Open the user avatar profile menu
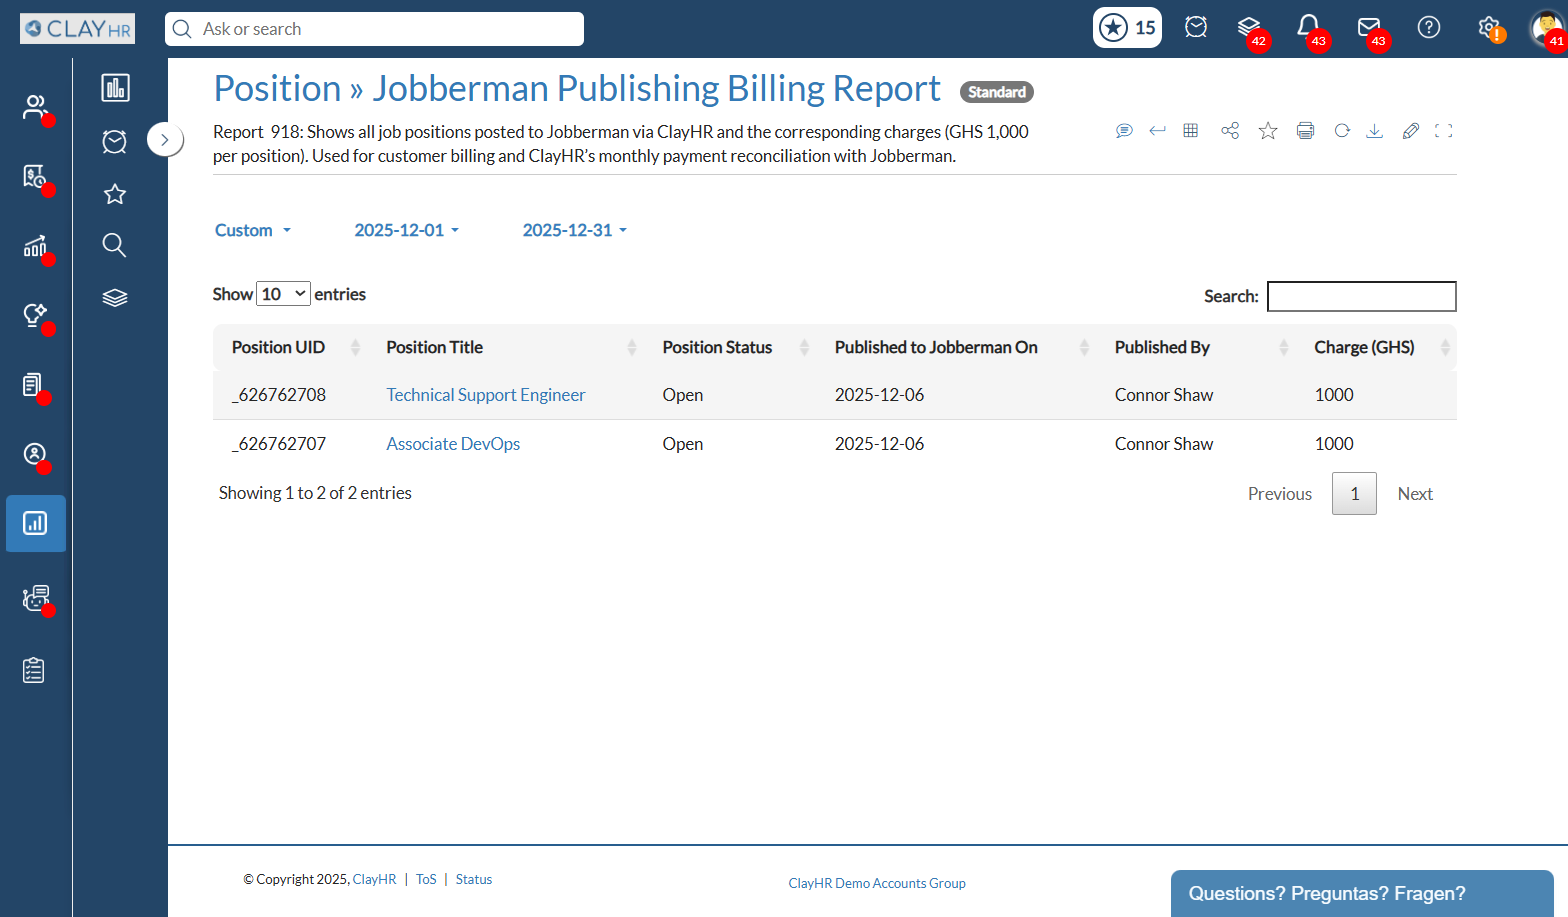 click(x=1548, y=28)
